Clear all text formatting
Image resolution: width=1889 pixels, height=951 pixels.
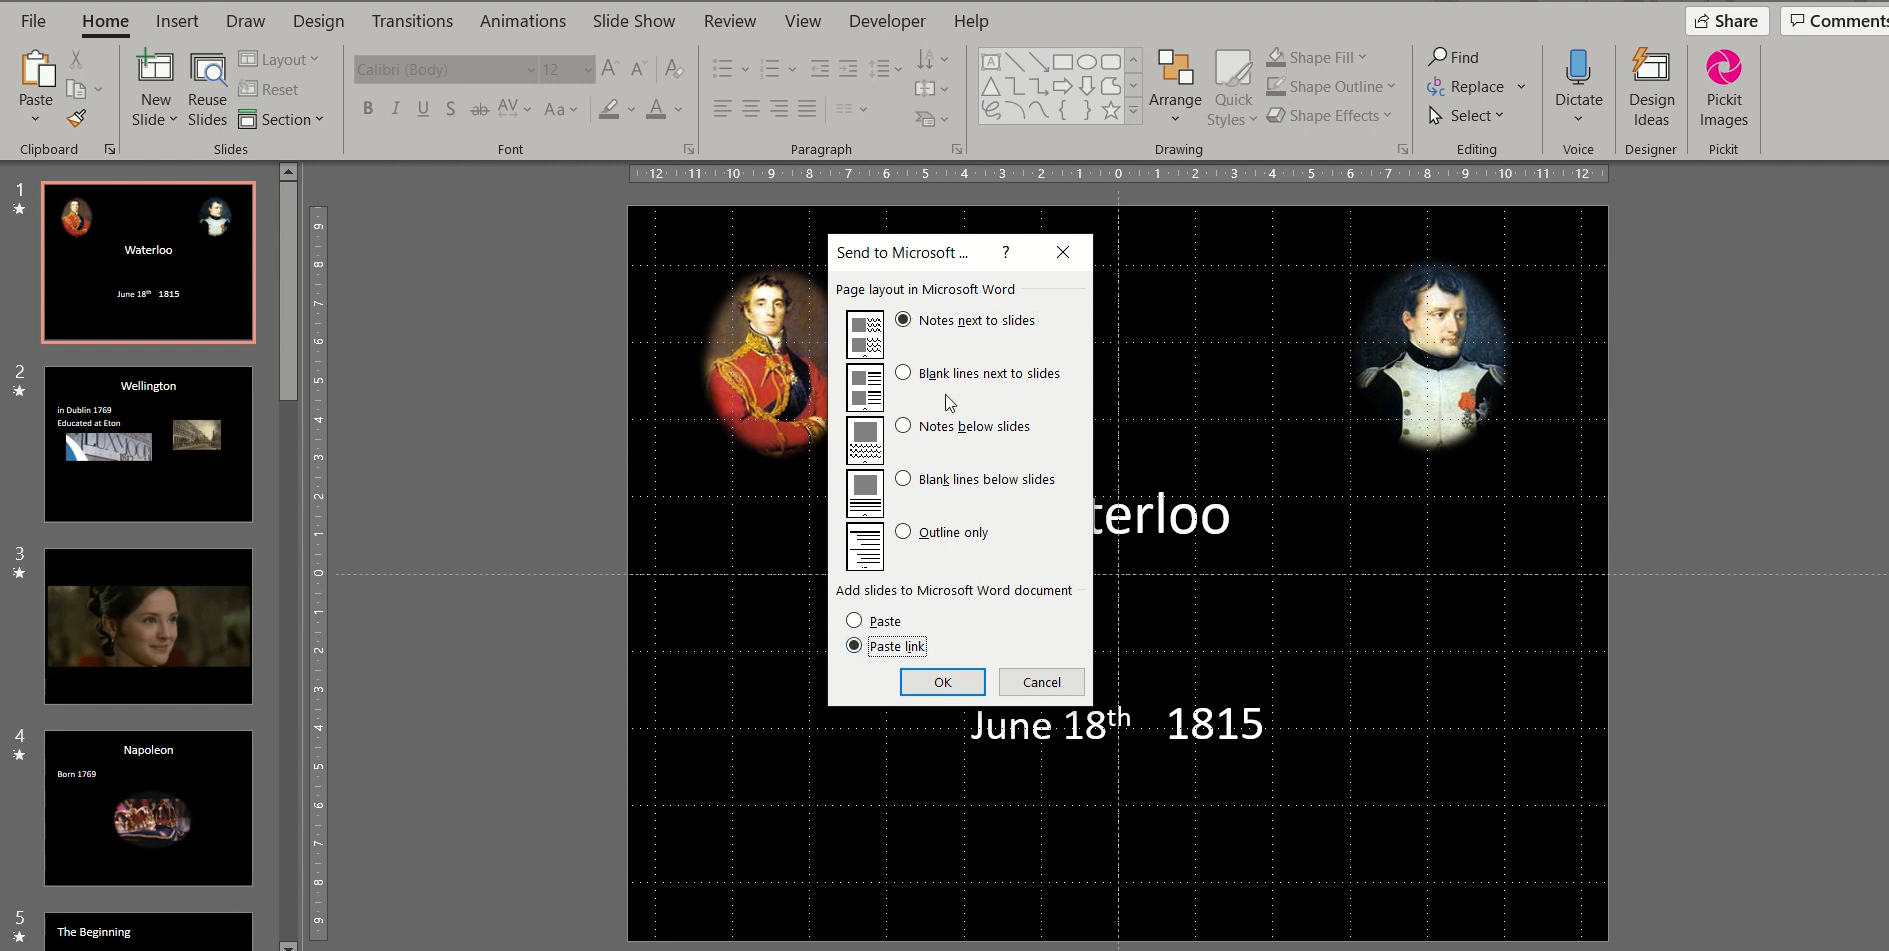(675, 69)
